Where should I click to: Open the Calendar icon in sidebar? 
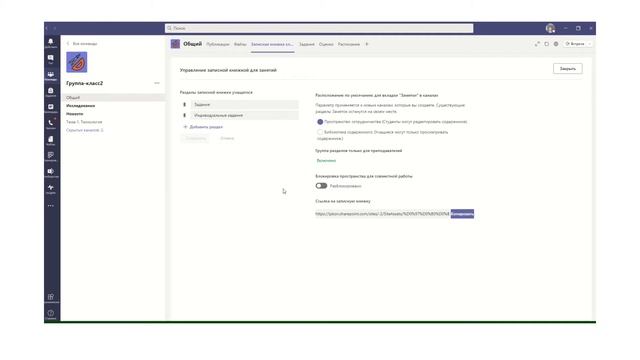tap(51, 108)
